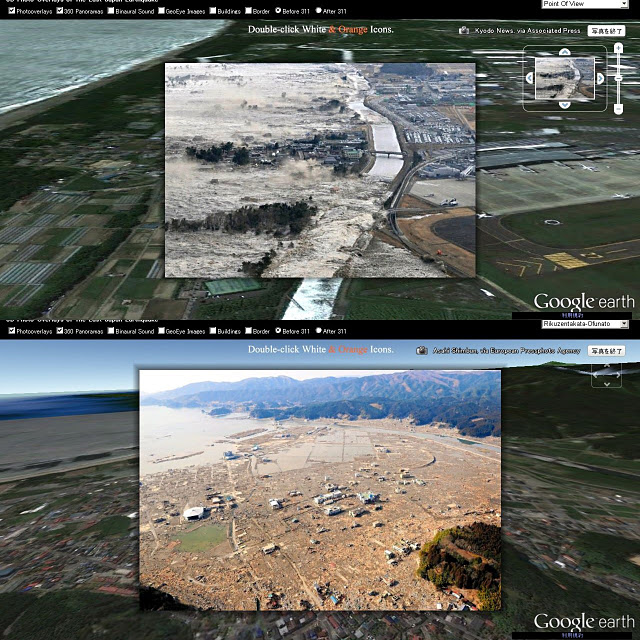This screenshot has width=640, height=640.
Task: Select Before 311 radio in Asahi Shimbun view
Action: click(278, 331)
